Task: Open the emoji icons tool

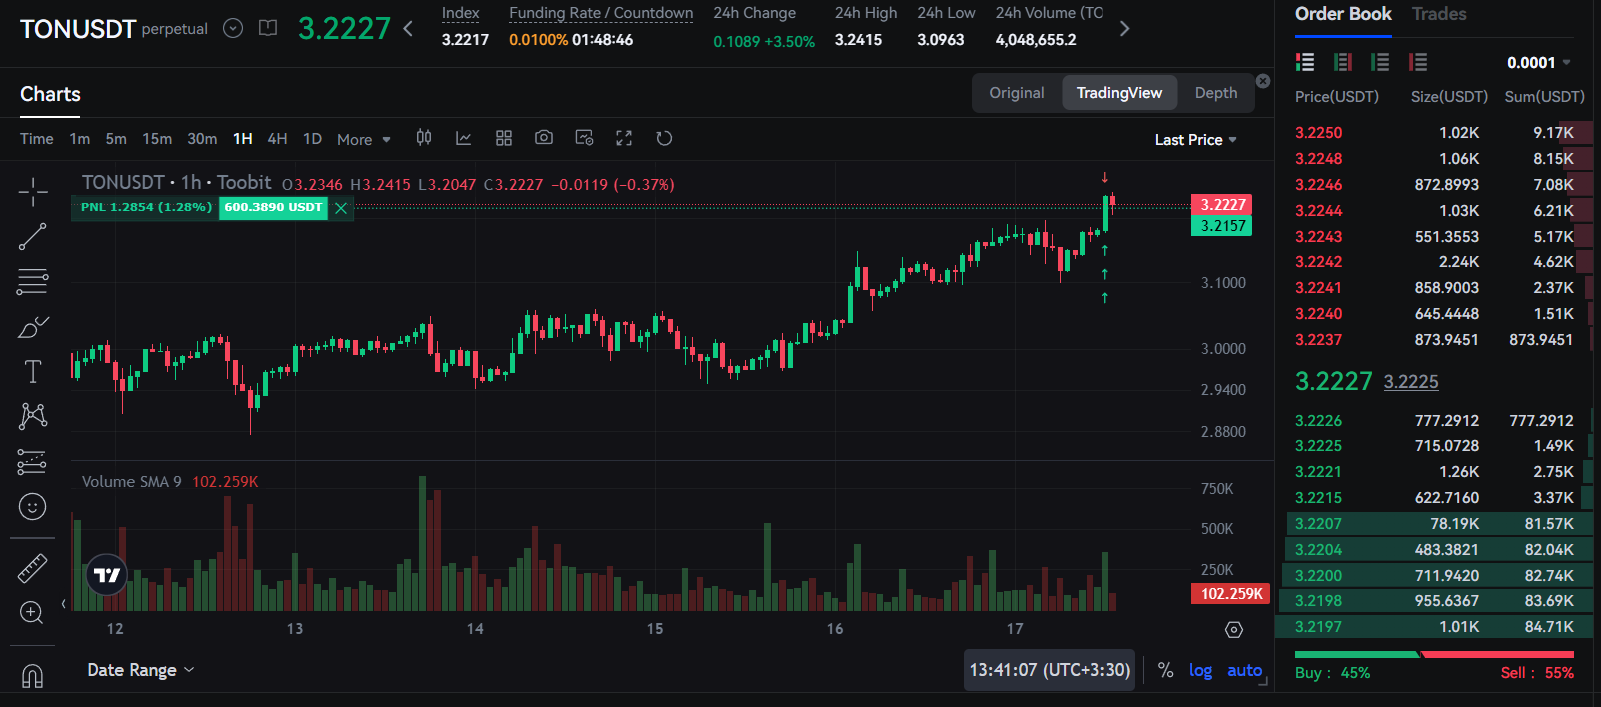Action: tap(32, 507)
